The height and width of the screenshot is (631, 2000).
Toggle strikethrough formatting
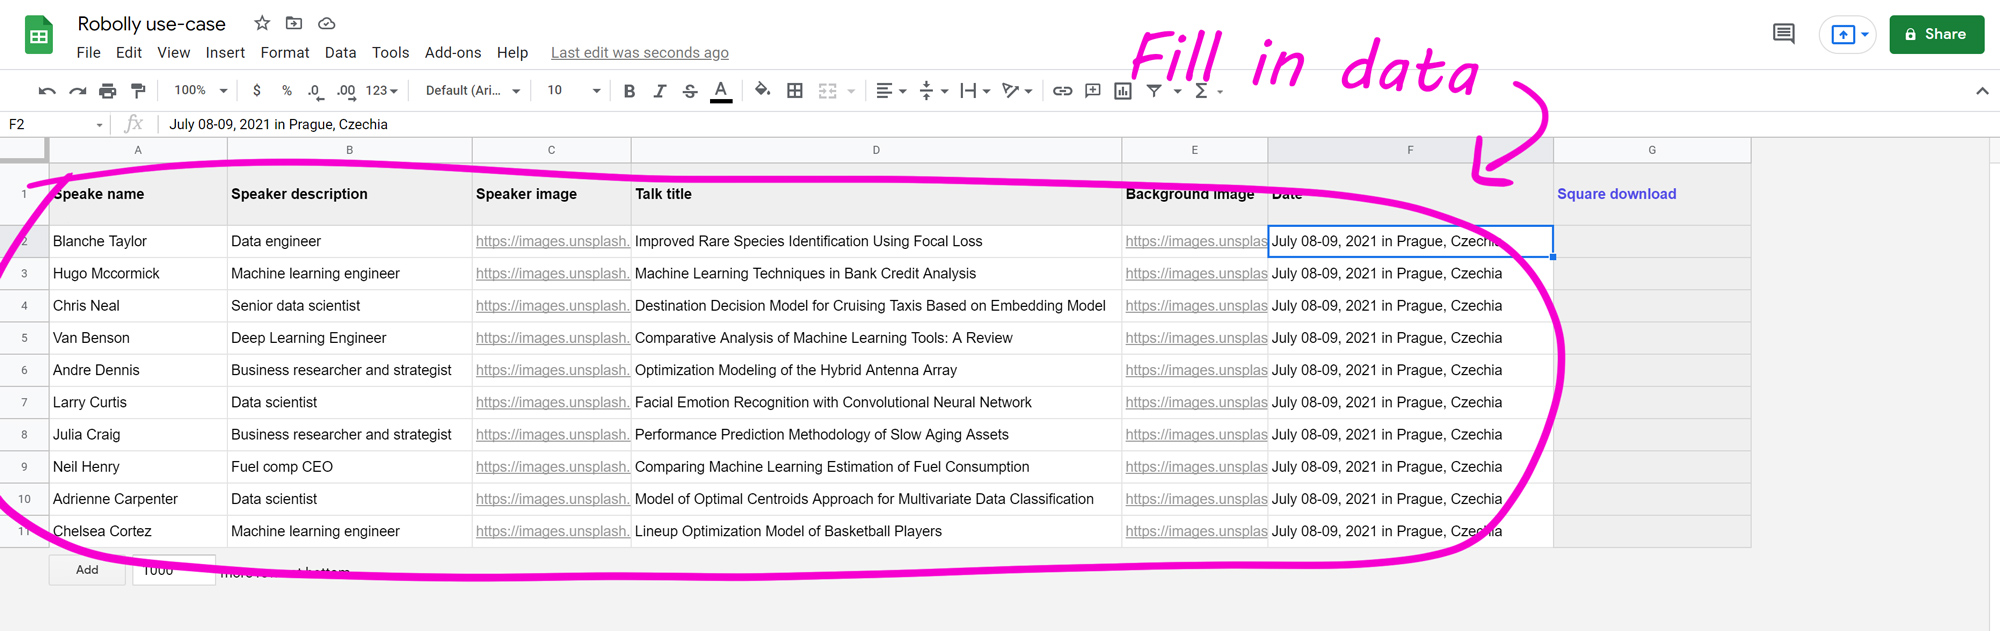pos(690,91)
